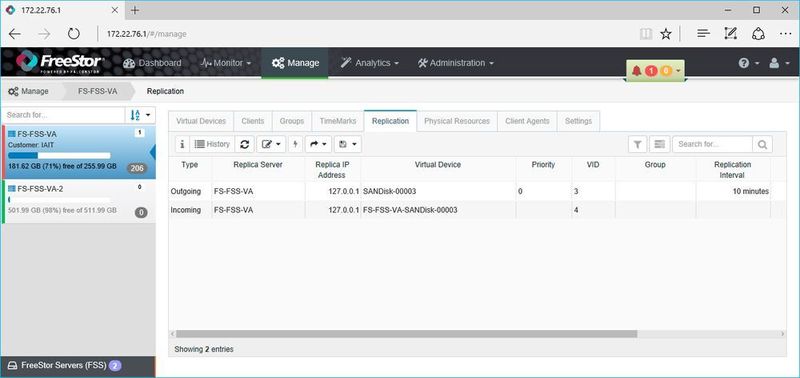This screenshot has height=378, width=800.
Task: Click the red alert count badge
Action: [x=651, y=71]
